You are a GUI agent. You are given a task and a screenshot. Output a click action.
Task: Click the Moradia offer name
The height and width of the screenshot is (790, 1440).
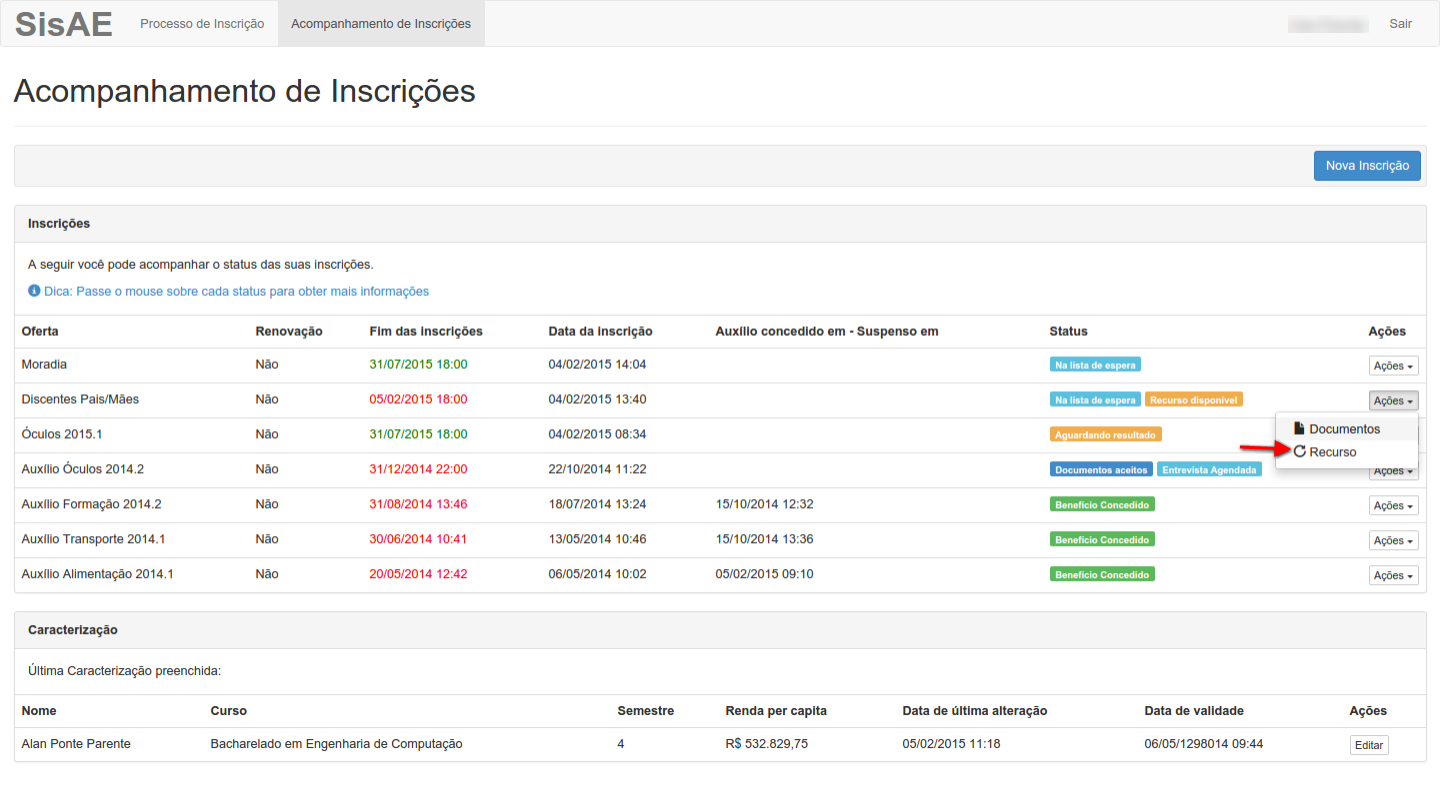(44, 364)
